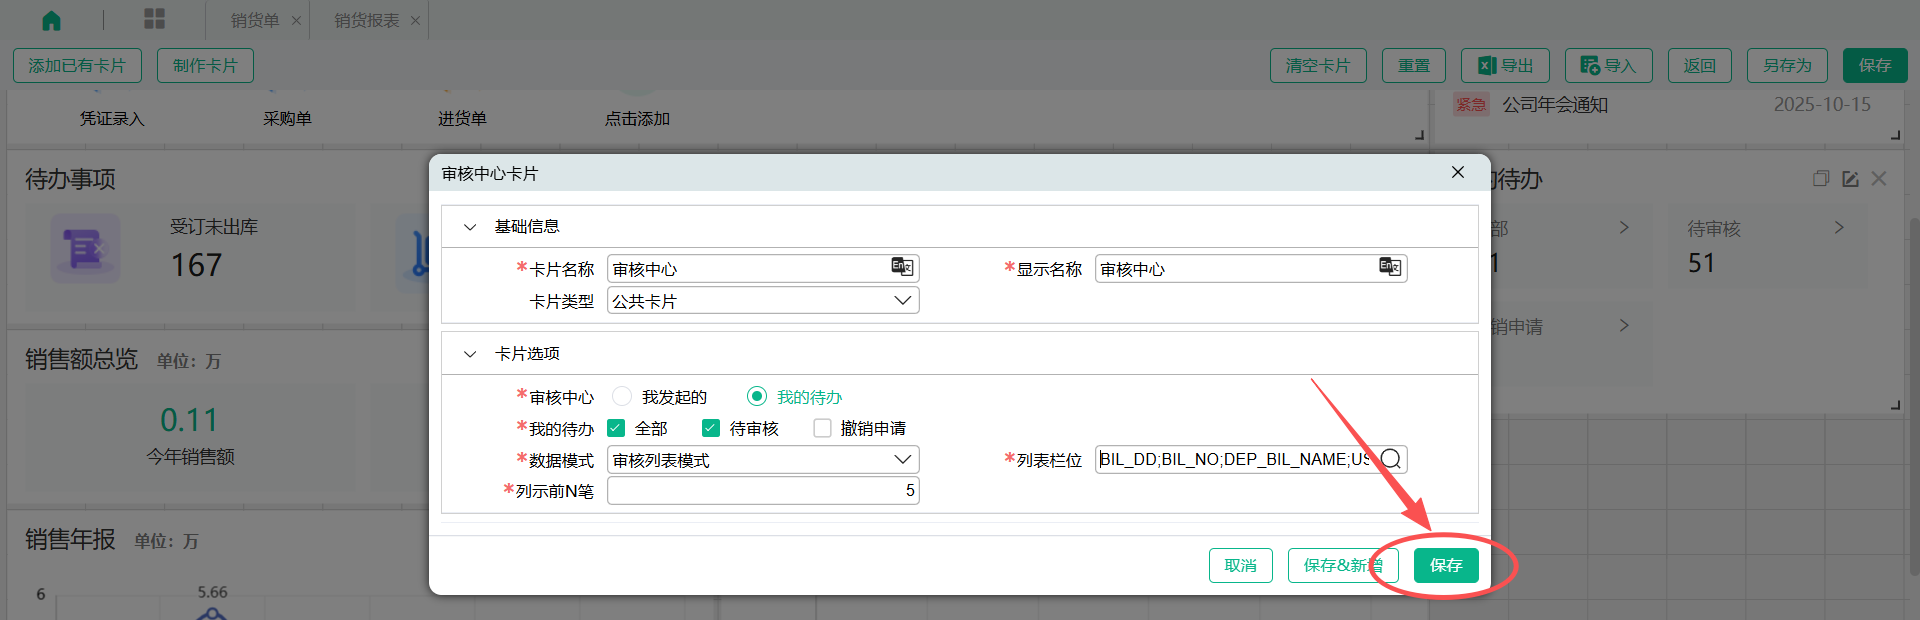Click the 导出 Excel export button
The height and width of the screenshot is (620, 1920).
1505,66
